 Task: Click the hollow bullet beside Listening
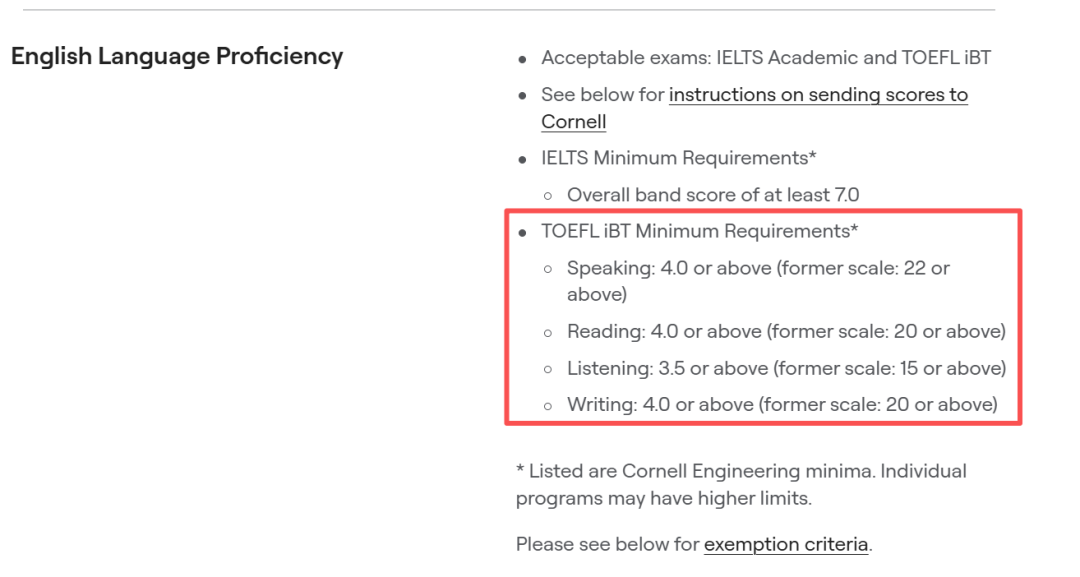pos(547,369)
